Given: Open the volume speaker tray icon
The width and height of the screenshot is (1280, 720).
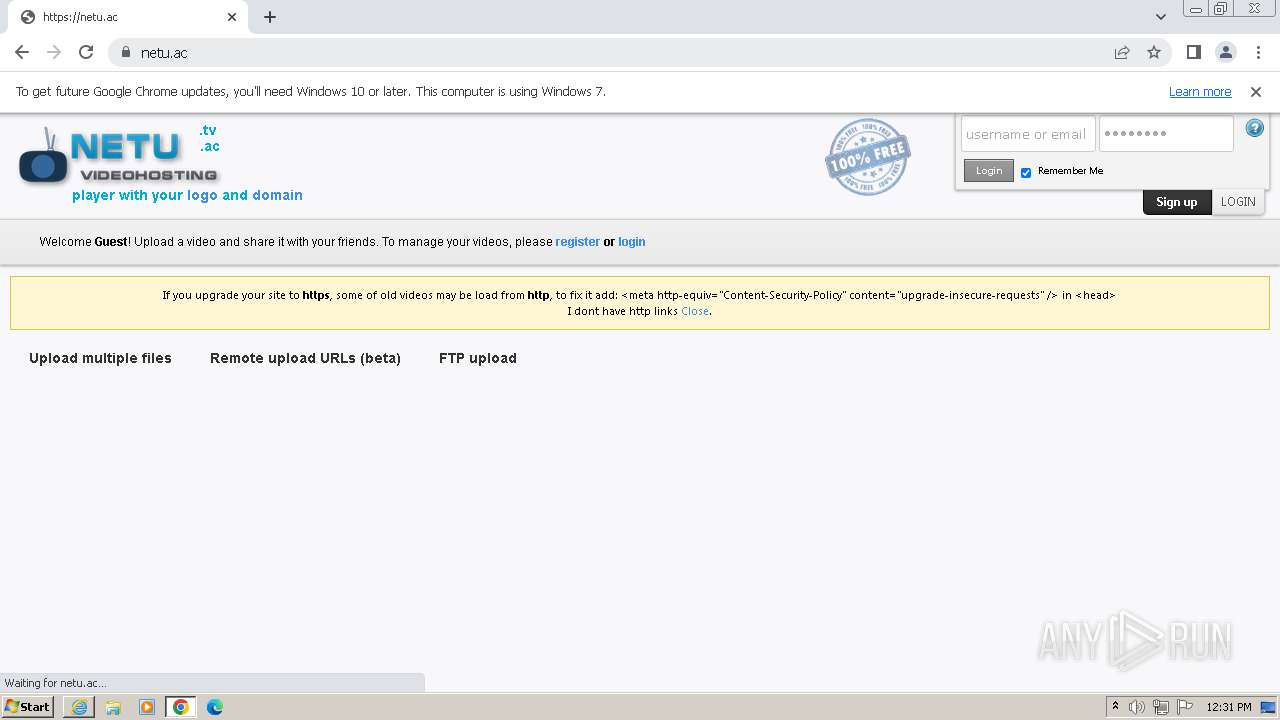Looking at the screenshot, I should (x=1137, y=707).
